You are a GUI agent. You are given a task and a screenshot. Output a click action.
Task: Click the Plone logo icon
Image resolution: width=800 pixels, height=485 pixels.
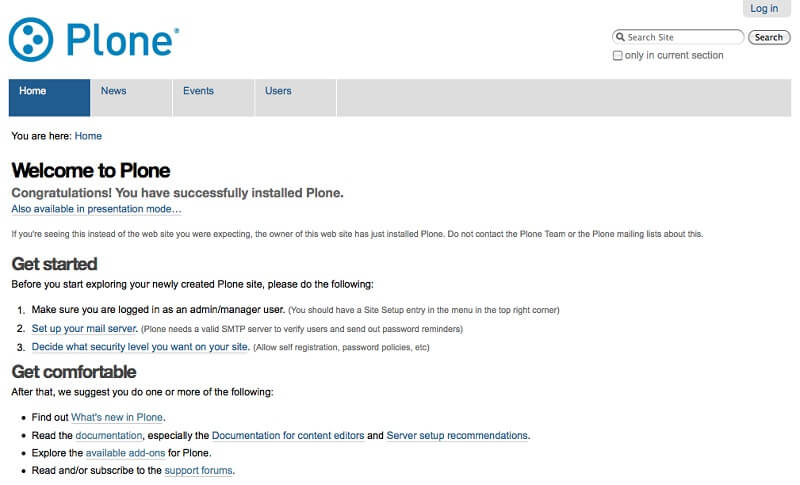tap(31, 40)
